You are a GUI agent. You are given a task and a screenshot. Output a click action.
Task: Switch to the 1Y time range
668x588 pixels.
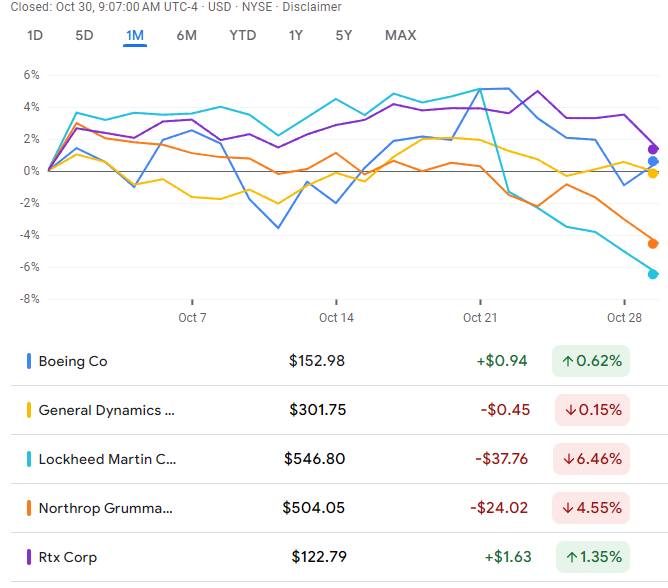pos(295,36)
